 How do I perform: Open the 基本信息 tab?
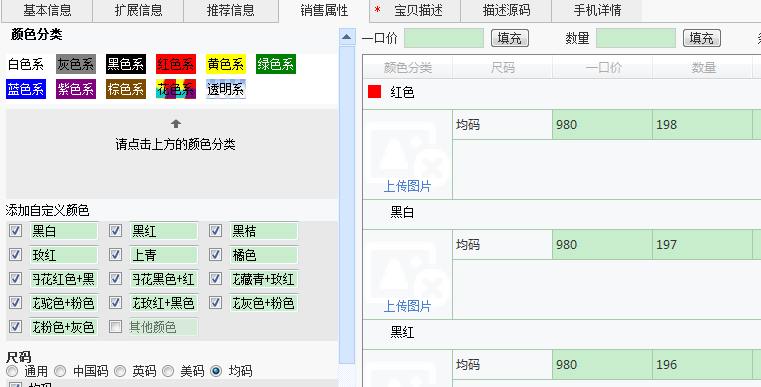pyautogui.click(x=47, y=11)
